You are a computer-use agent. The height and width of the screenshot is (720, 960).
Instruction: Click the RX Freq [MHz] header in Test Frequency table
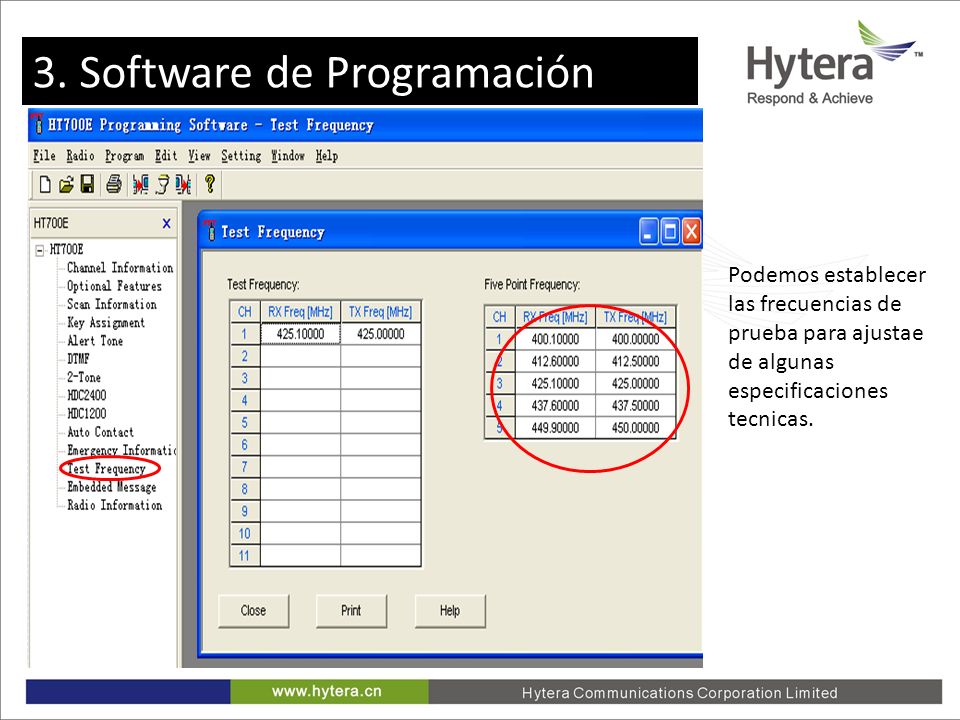coord(300,312)
